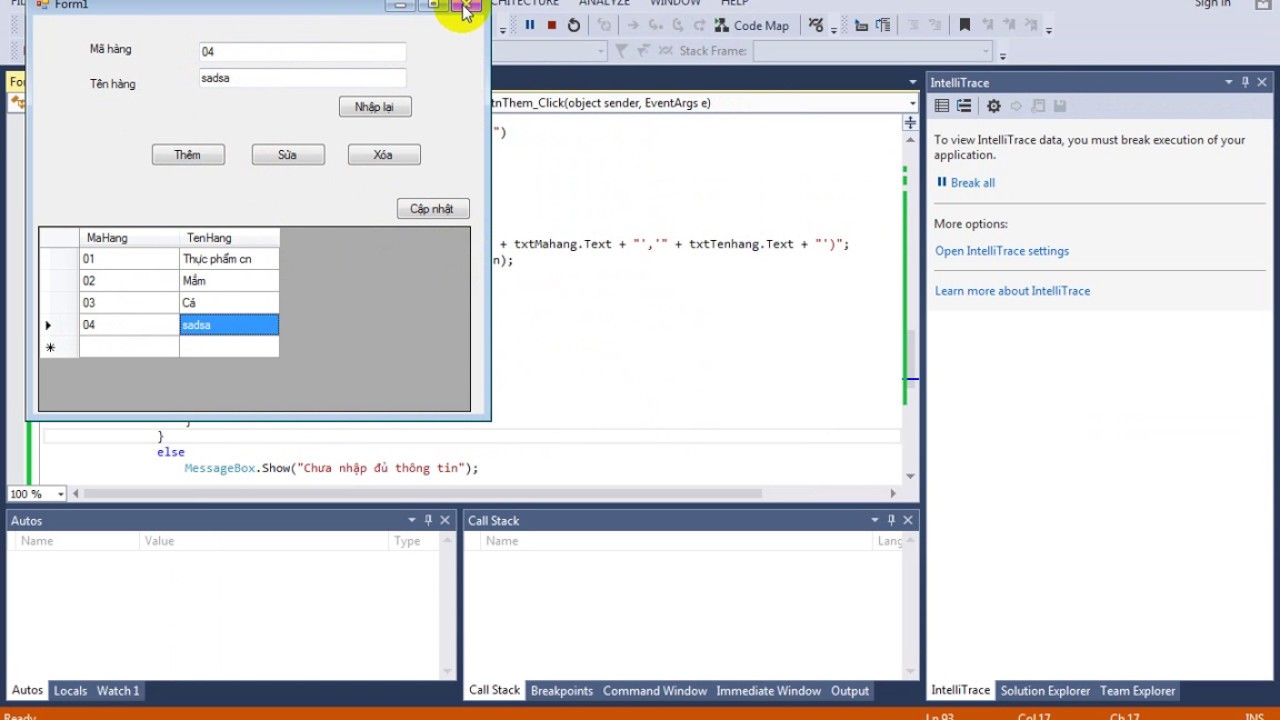Open the WINDOW menu
1280x720 pixels.
pyautogui.click(x=675, y=3)
